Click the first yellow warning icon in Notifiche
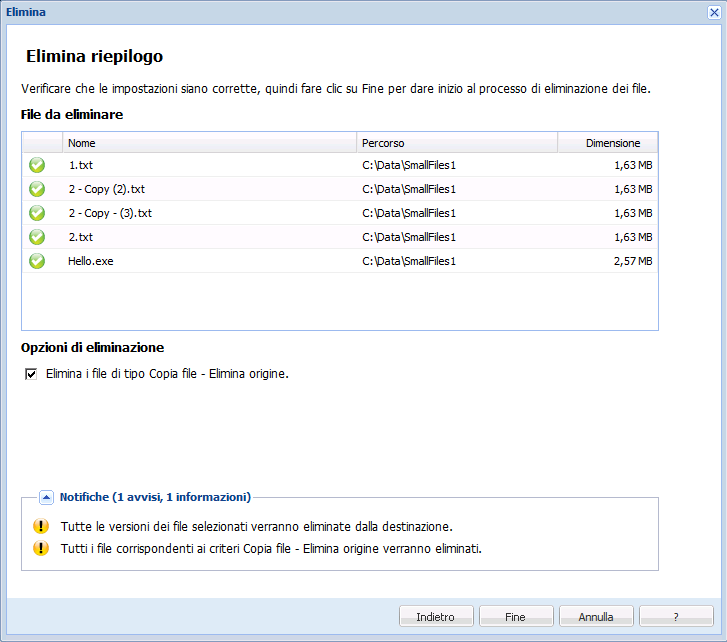The height and width of the screenshot is (642, 727). [40, 526]
